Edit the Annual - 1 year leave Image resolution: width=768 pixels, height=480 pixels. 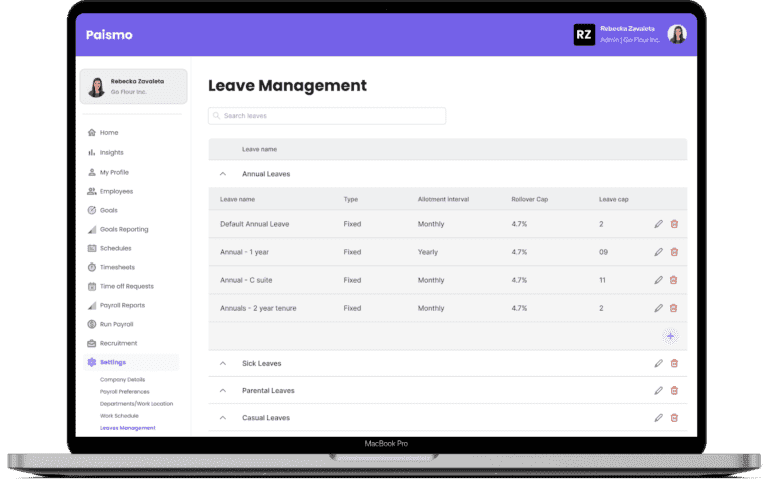(x=658, y=252)
